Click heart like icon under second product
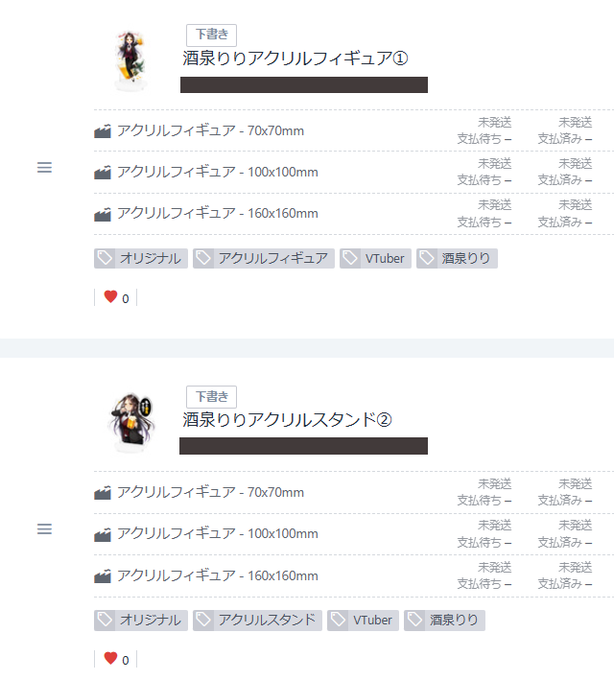The image size is (614, 680). pyautogui.click(x=111, y=658)
